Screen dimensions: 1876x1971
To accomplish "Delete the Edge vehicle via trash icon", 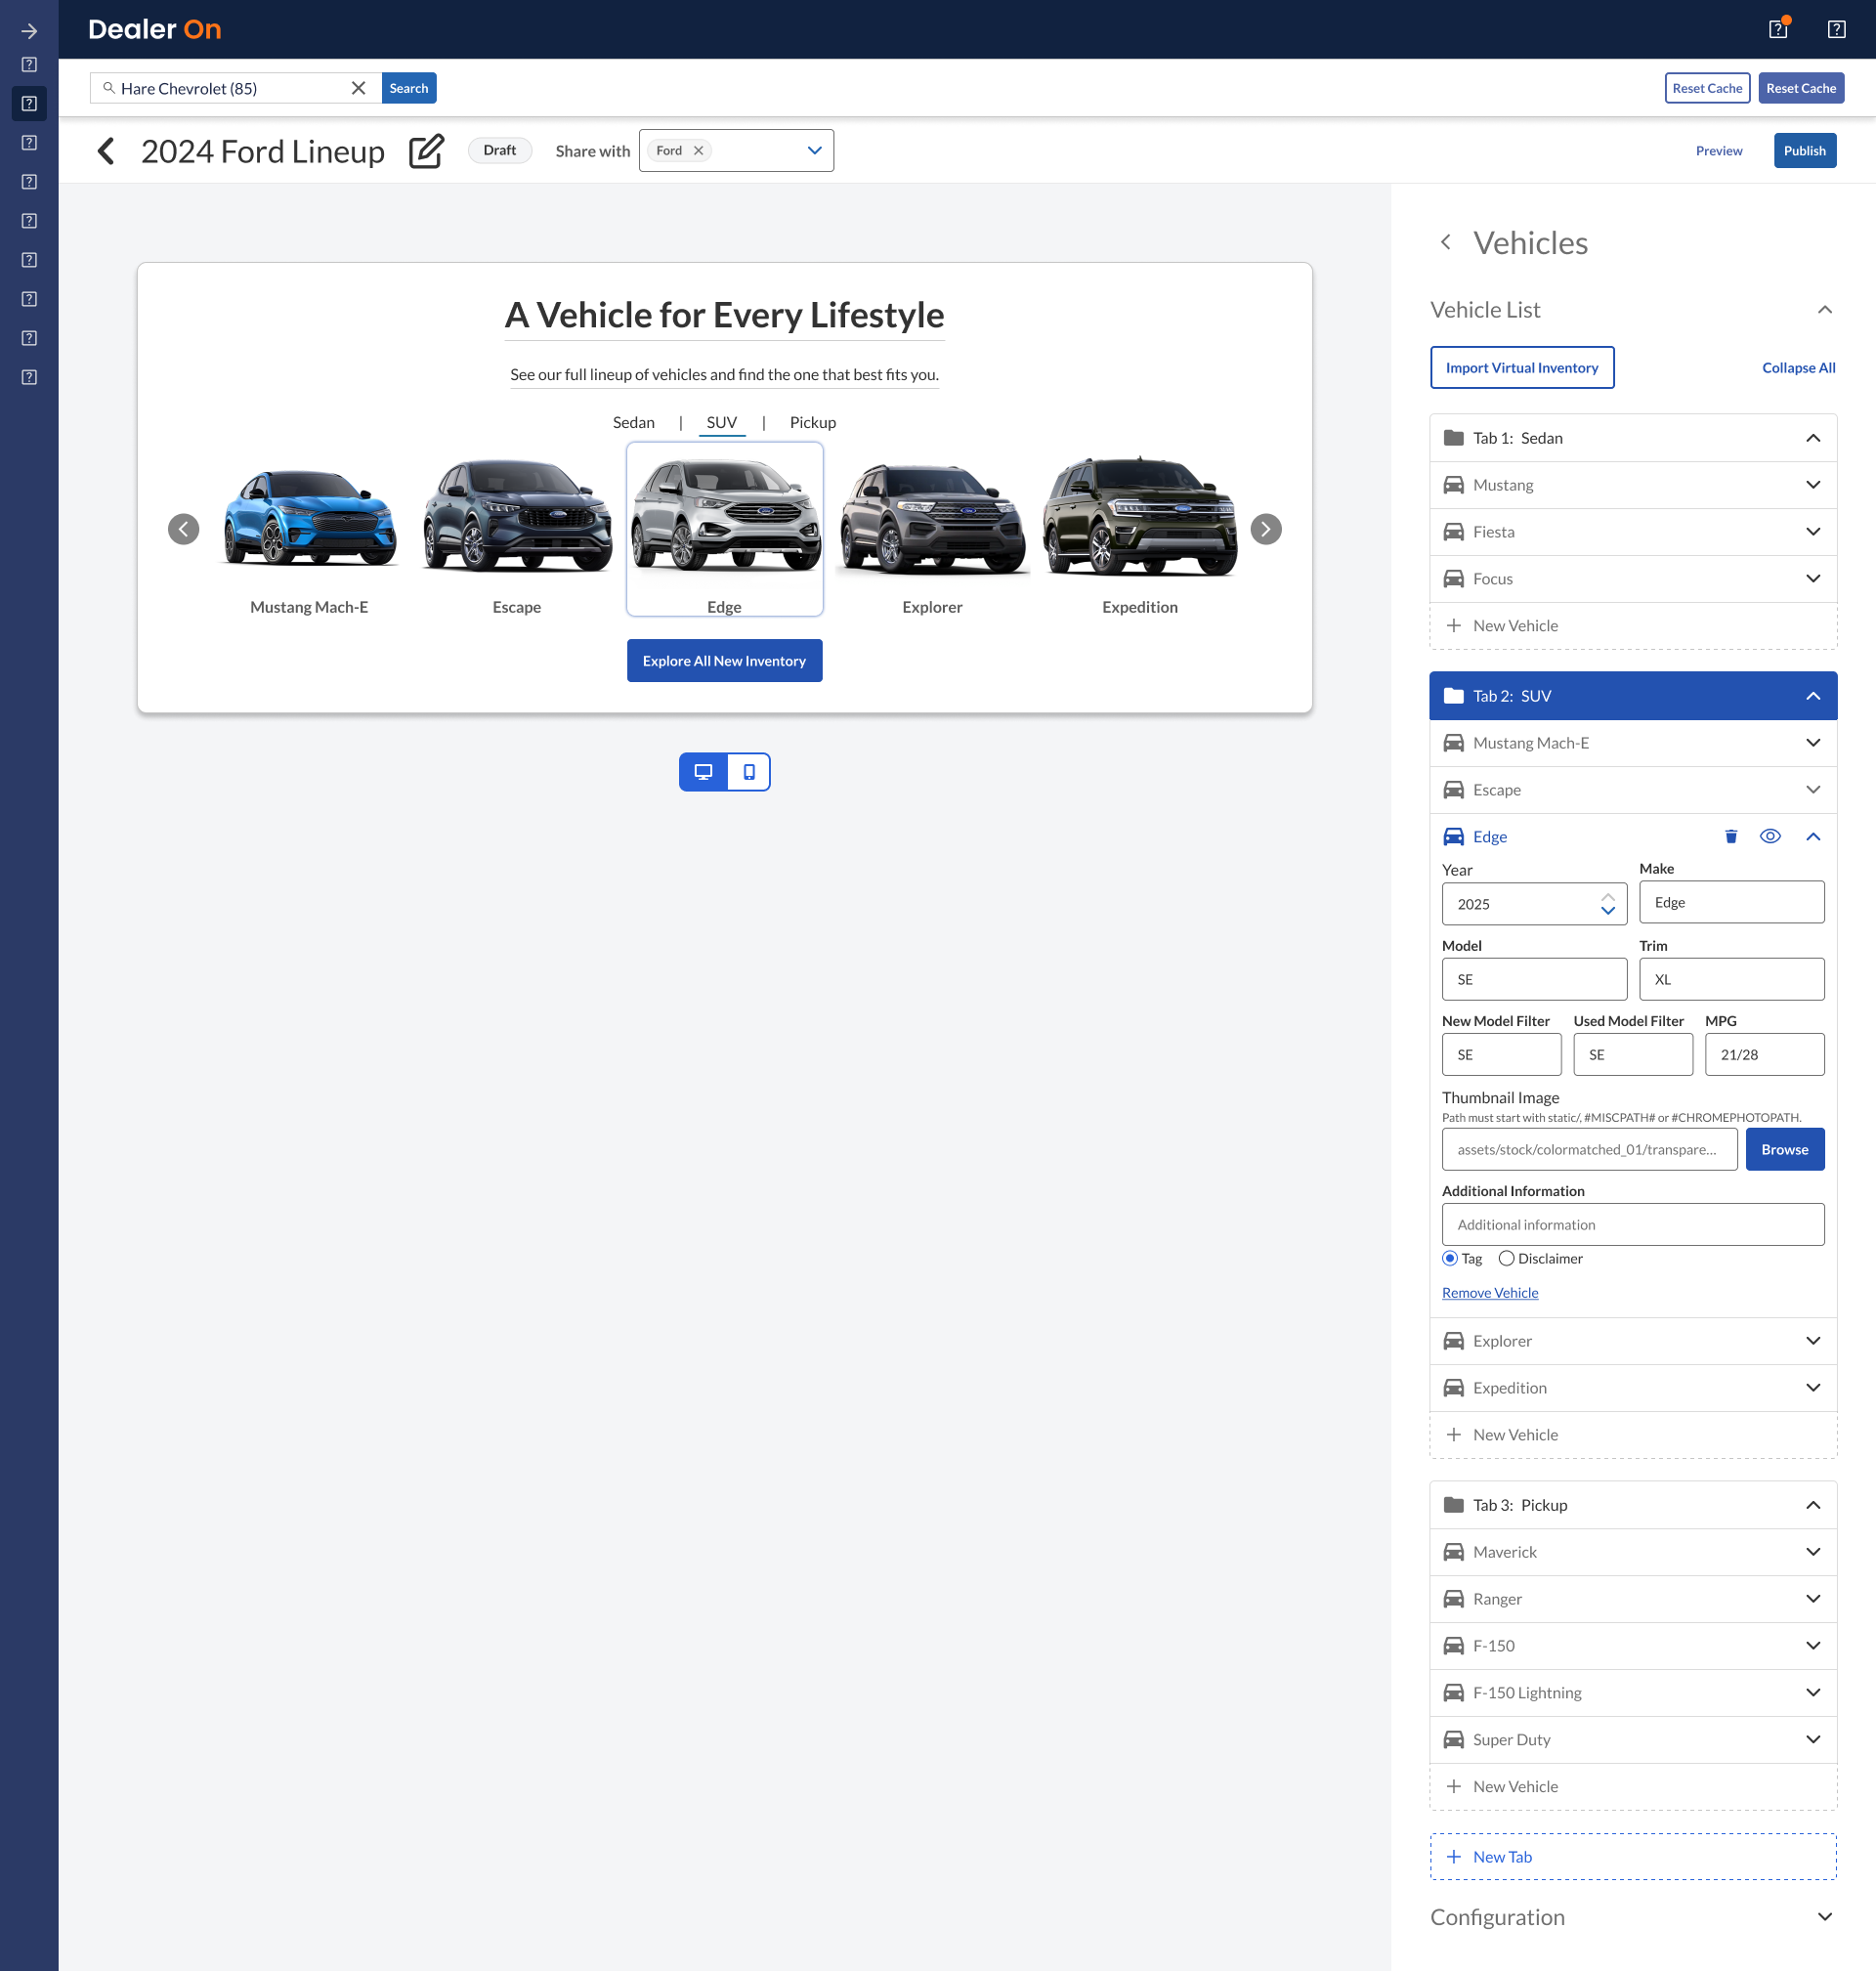I will (x=1731, y=837).
